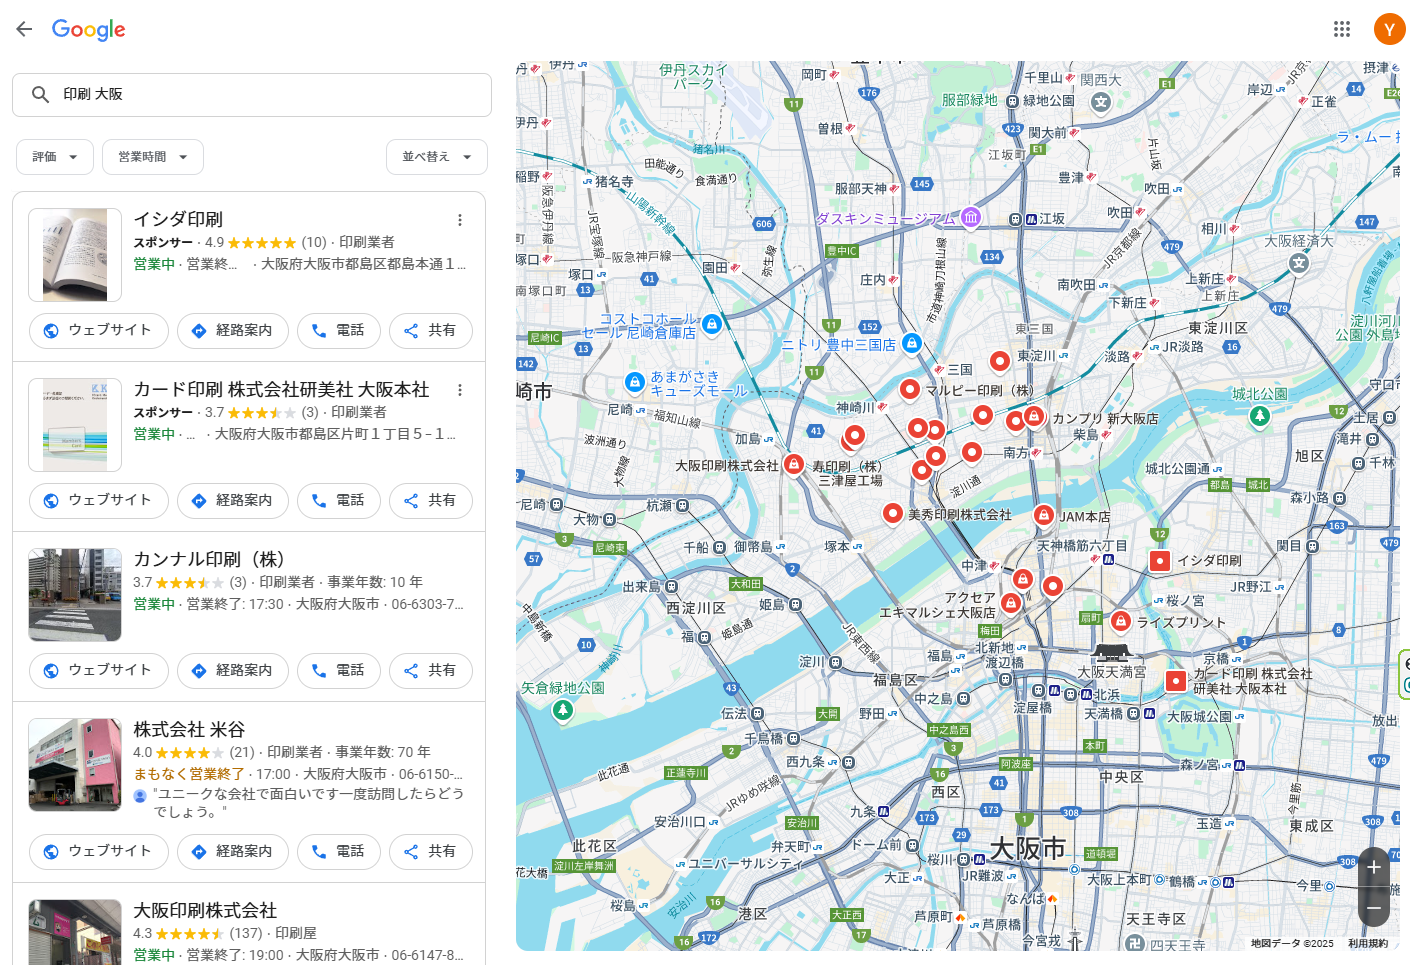This screenshot has height=965, width=1410.
Task: Open more options for カード印刷 研美社
Action: click(460, 390)
